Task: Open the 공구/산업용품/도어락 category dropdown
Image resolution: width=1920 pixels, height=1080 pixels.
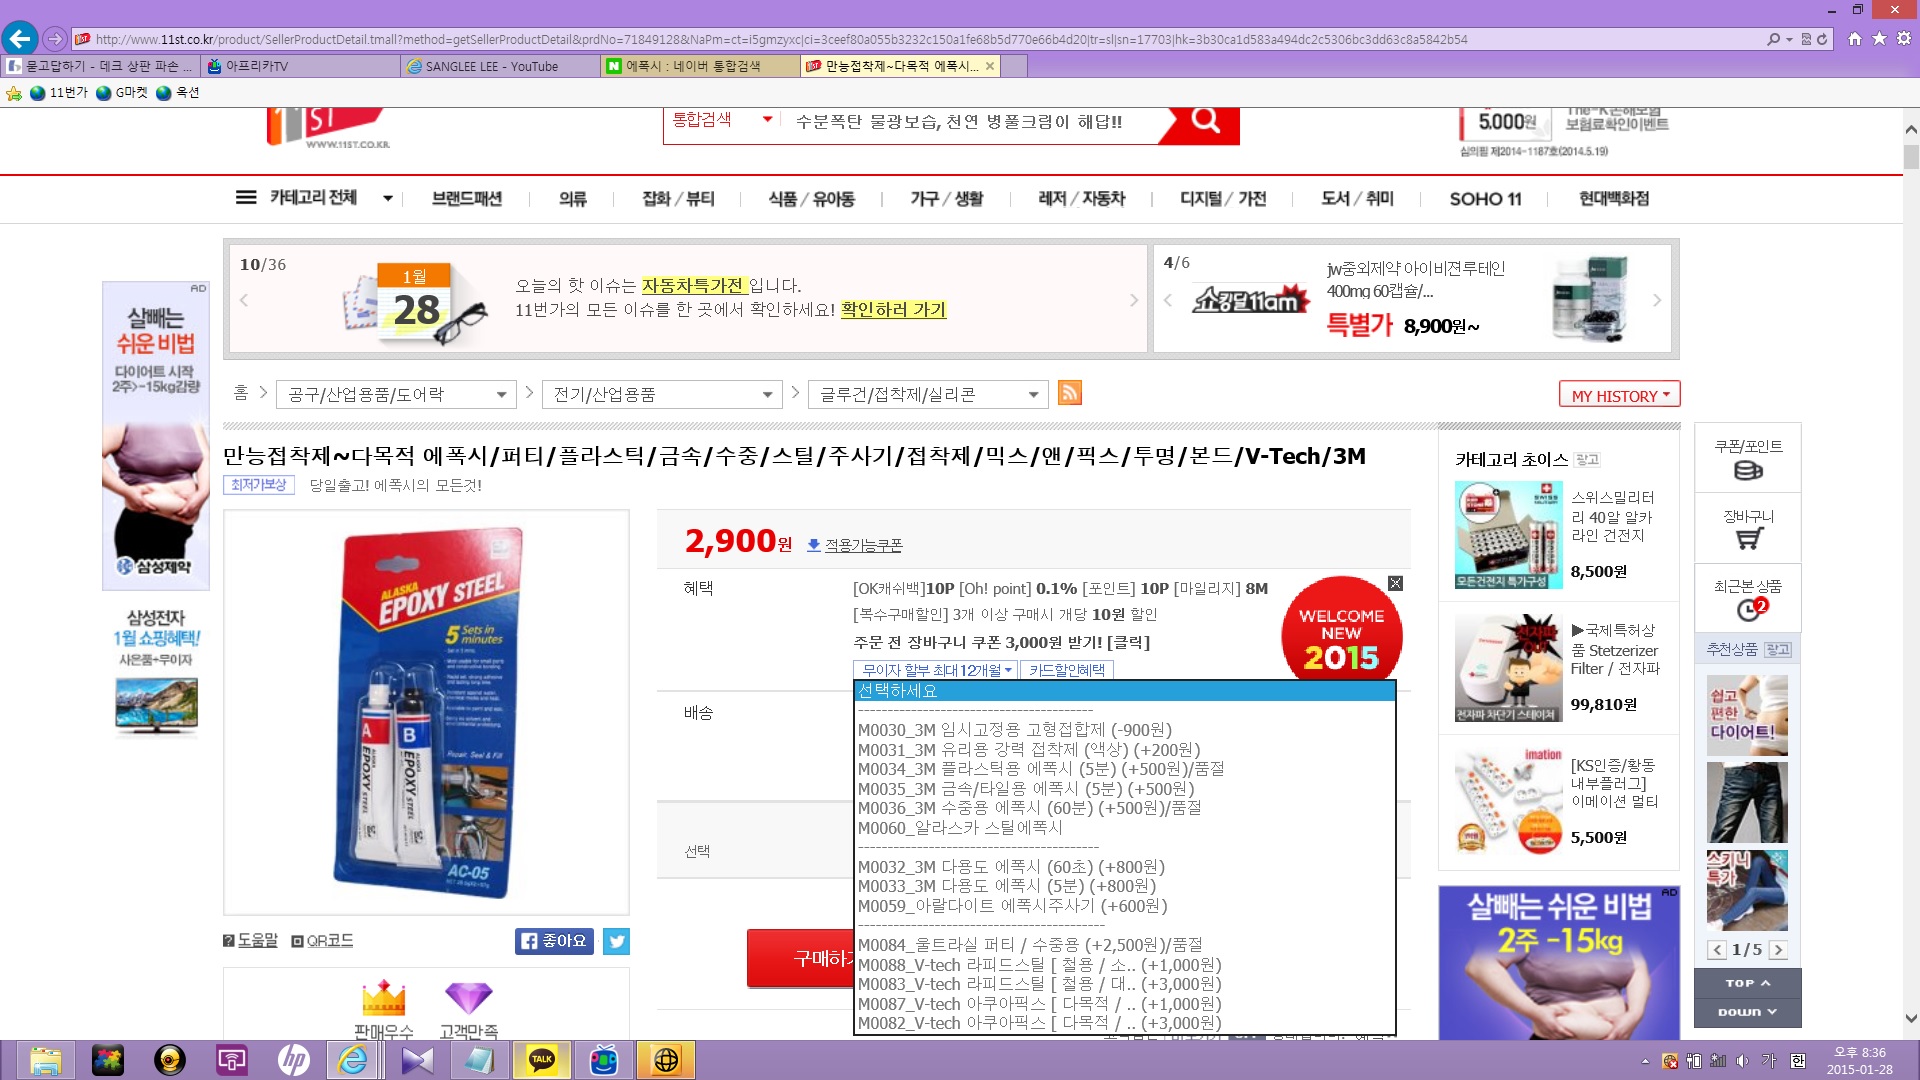Action: (x=396, y=394)
